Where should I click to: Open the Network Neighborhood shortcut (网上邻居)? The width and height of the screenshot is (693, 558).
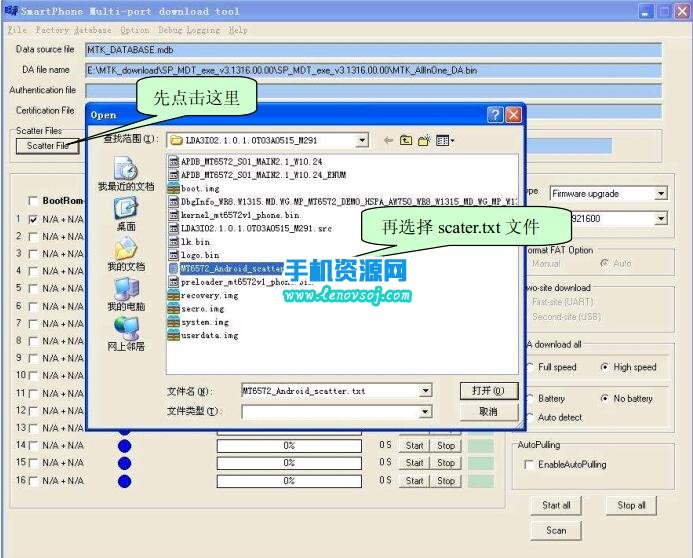[x=126, y=334]
